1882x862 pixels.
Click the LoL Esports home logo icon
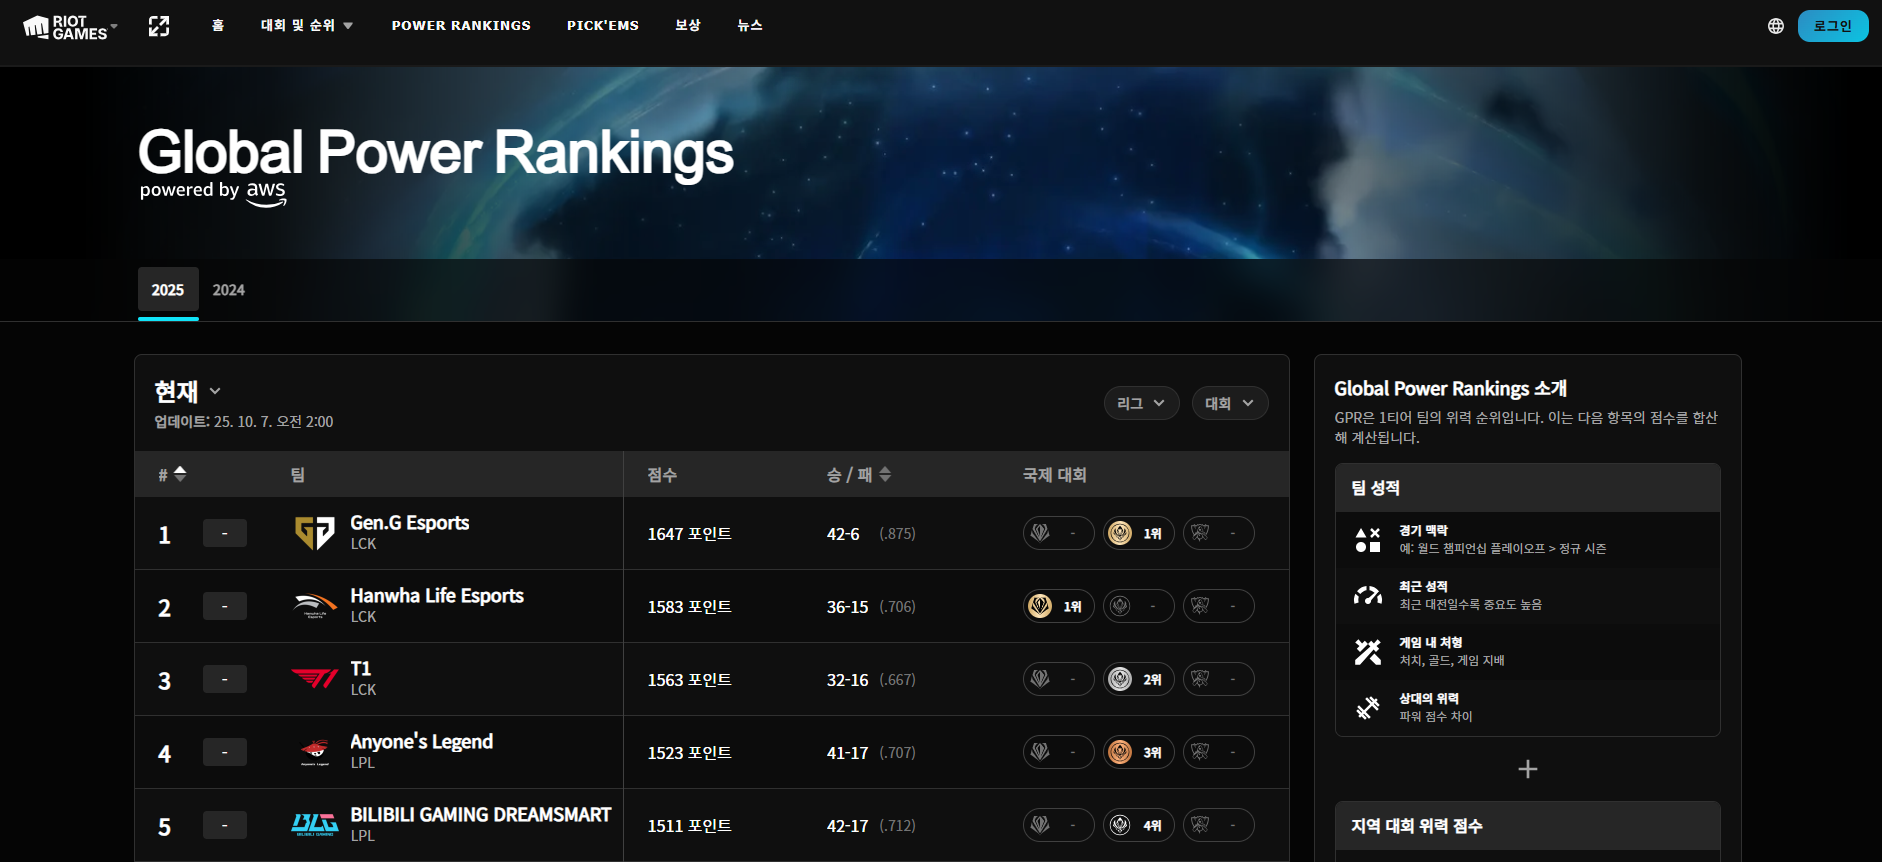pyautogui.click(x=159, y=26)
